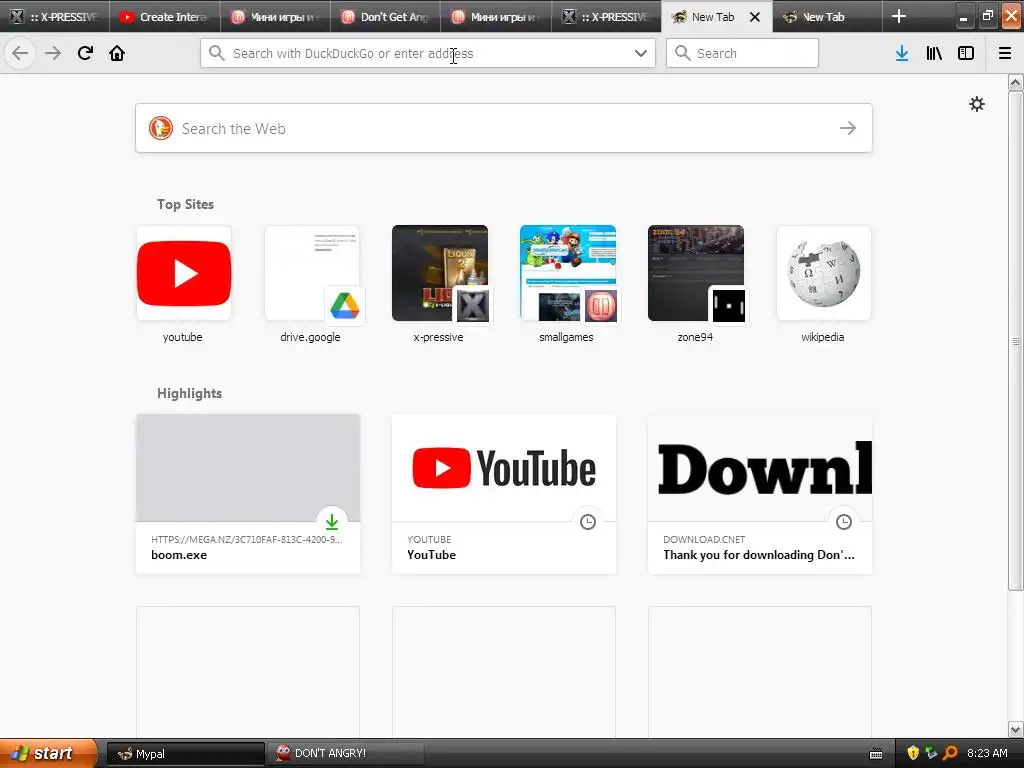Click the 8:23 AM clock
Screen dimensions: 1024x768
987,753
